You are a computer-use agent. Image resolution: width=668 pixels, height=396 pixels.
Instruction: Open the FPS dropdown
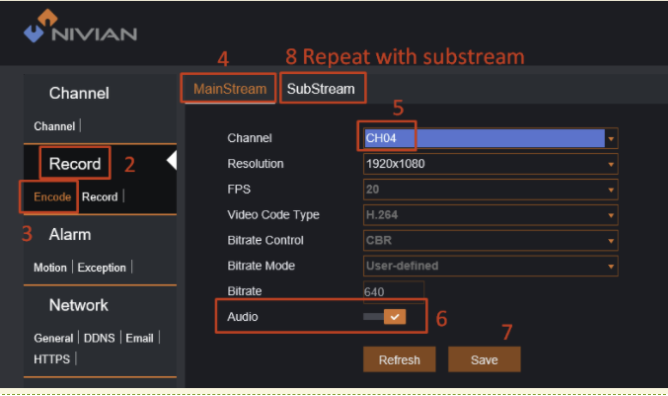490,189
